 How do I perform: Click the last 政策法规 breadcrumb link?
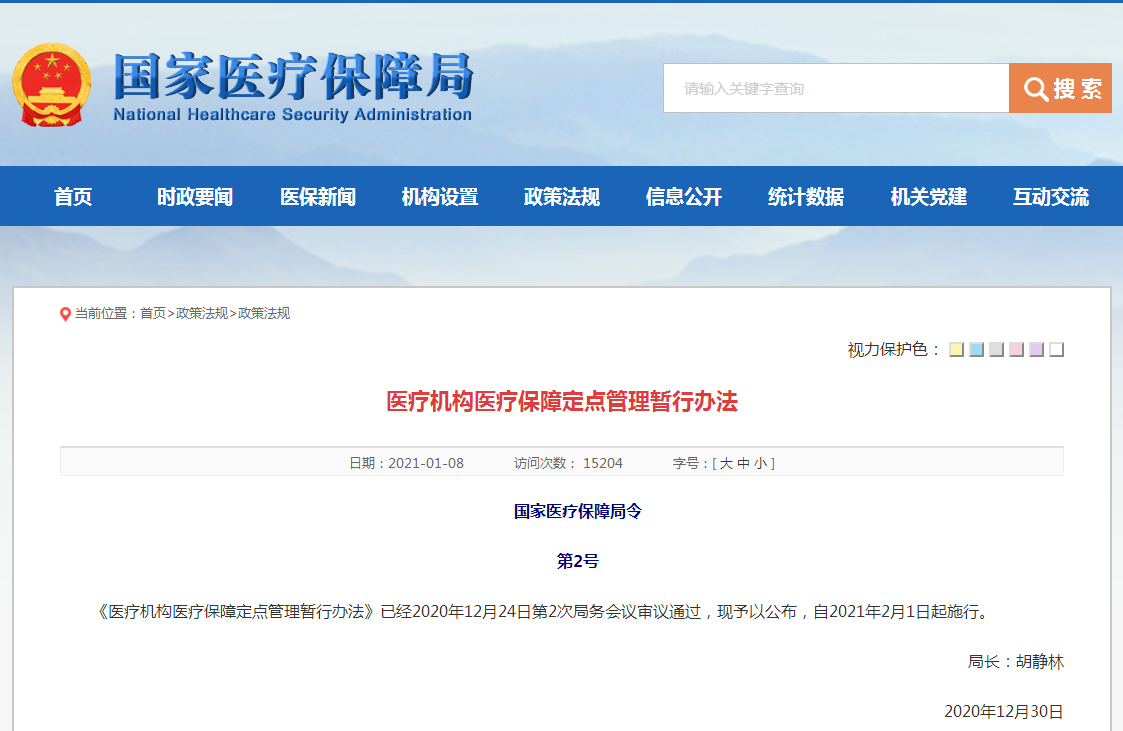(x=264, y=314)
